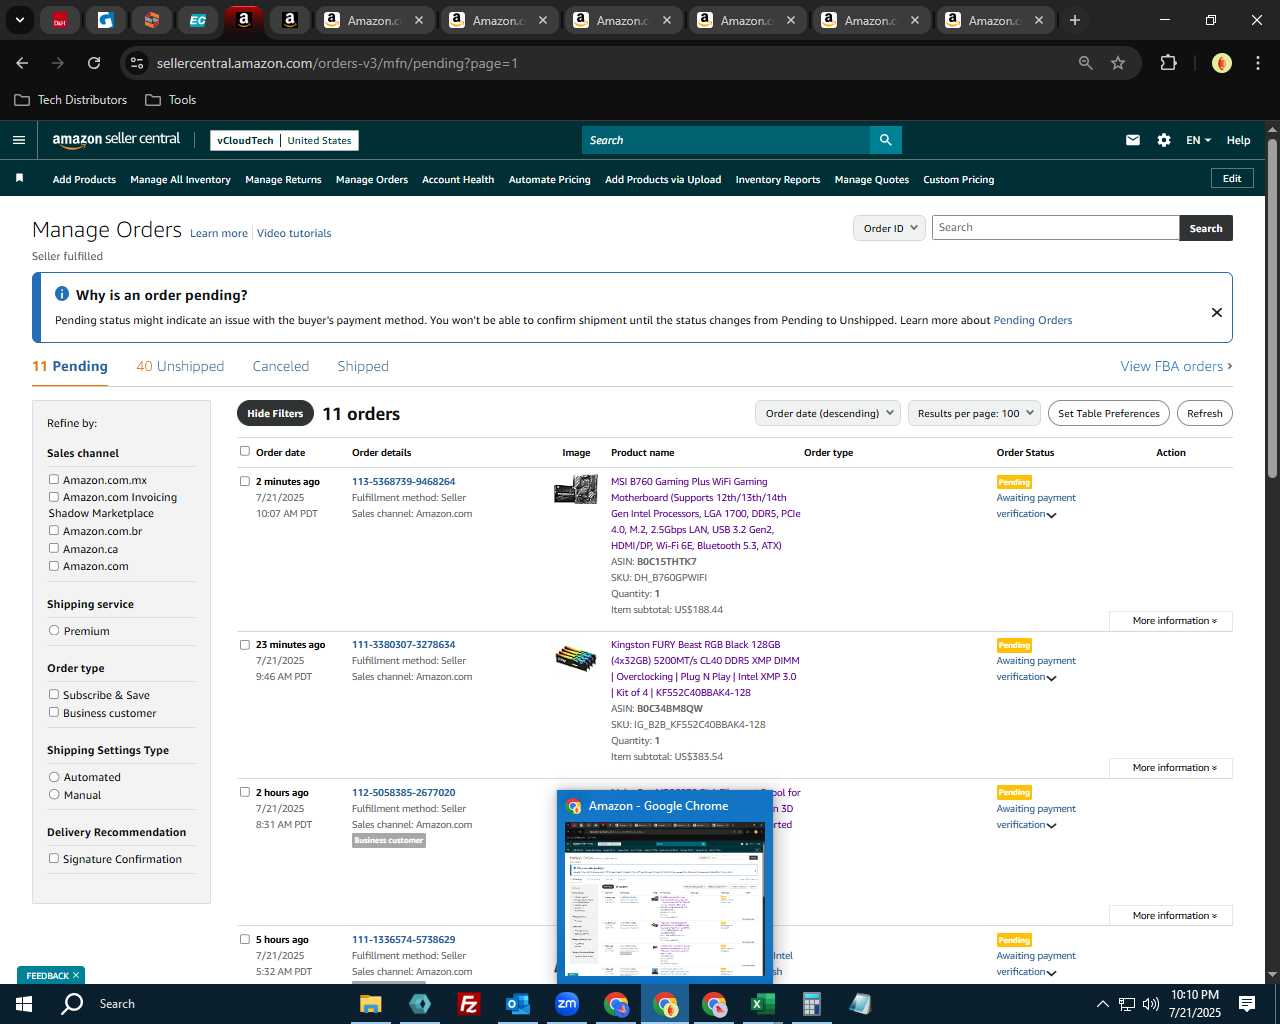1280x1024 pixels.
Task: Expand More information for MSI B760 order
Action: click(1171, 621)
